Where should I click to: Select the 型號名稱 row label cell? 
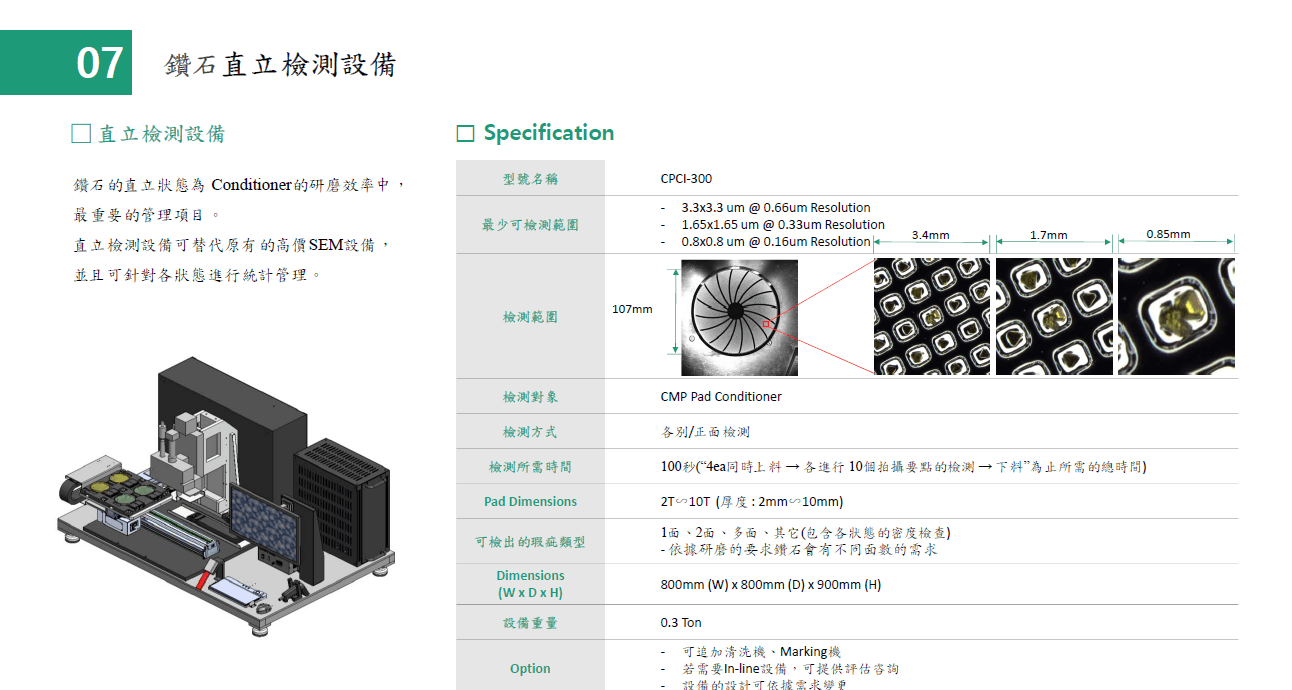530,179
